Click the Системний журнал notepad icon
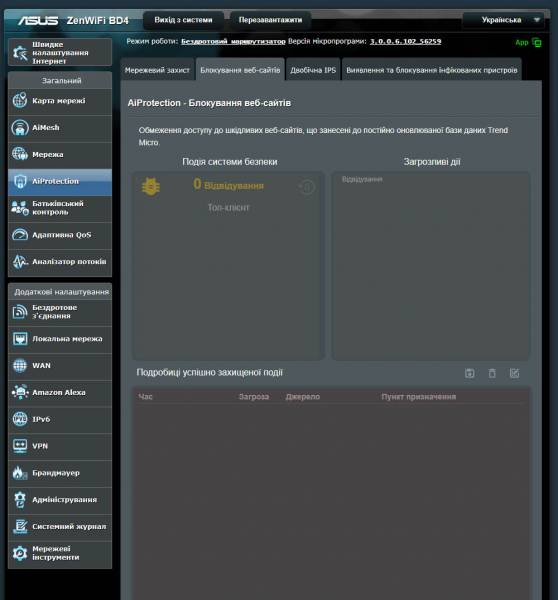The height and width of the screenshot is (600, 558). pos(20,527)
